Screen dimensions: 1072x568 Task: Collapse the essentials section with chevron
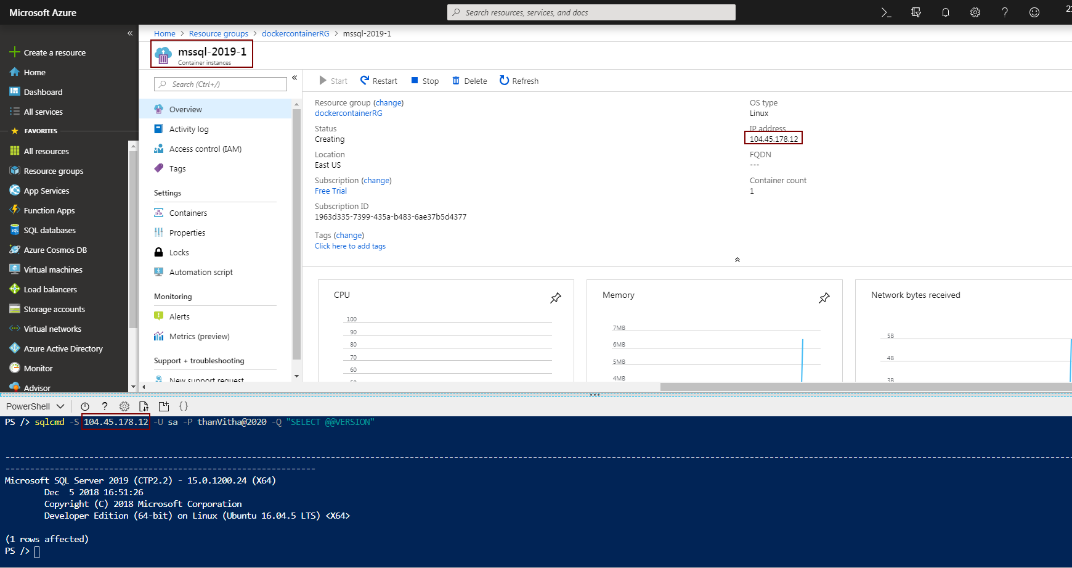[x=737, y=259]
